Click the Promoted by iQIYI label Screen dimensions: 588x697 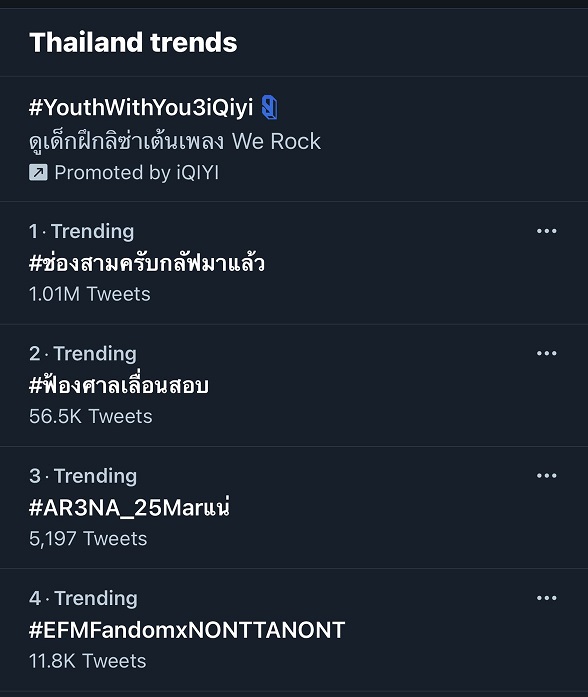click(x=136, y=172)
